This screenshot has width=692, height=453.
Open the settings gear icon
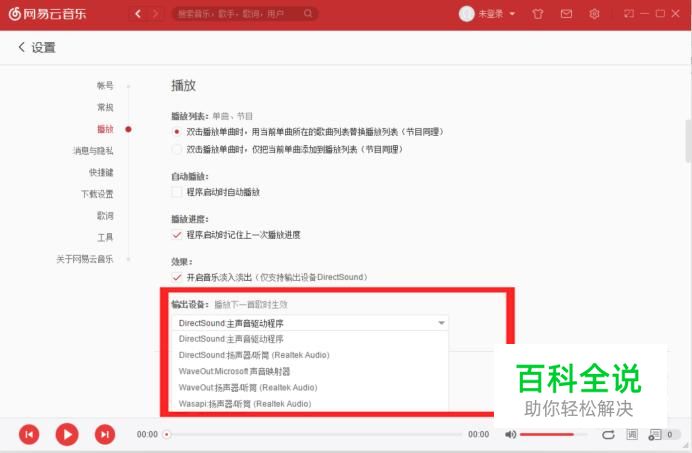tap(594, 14)
